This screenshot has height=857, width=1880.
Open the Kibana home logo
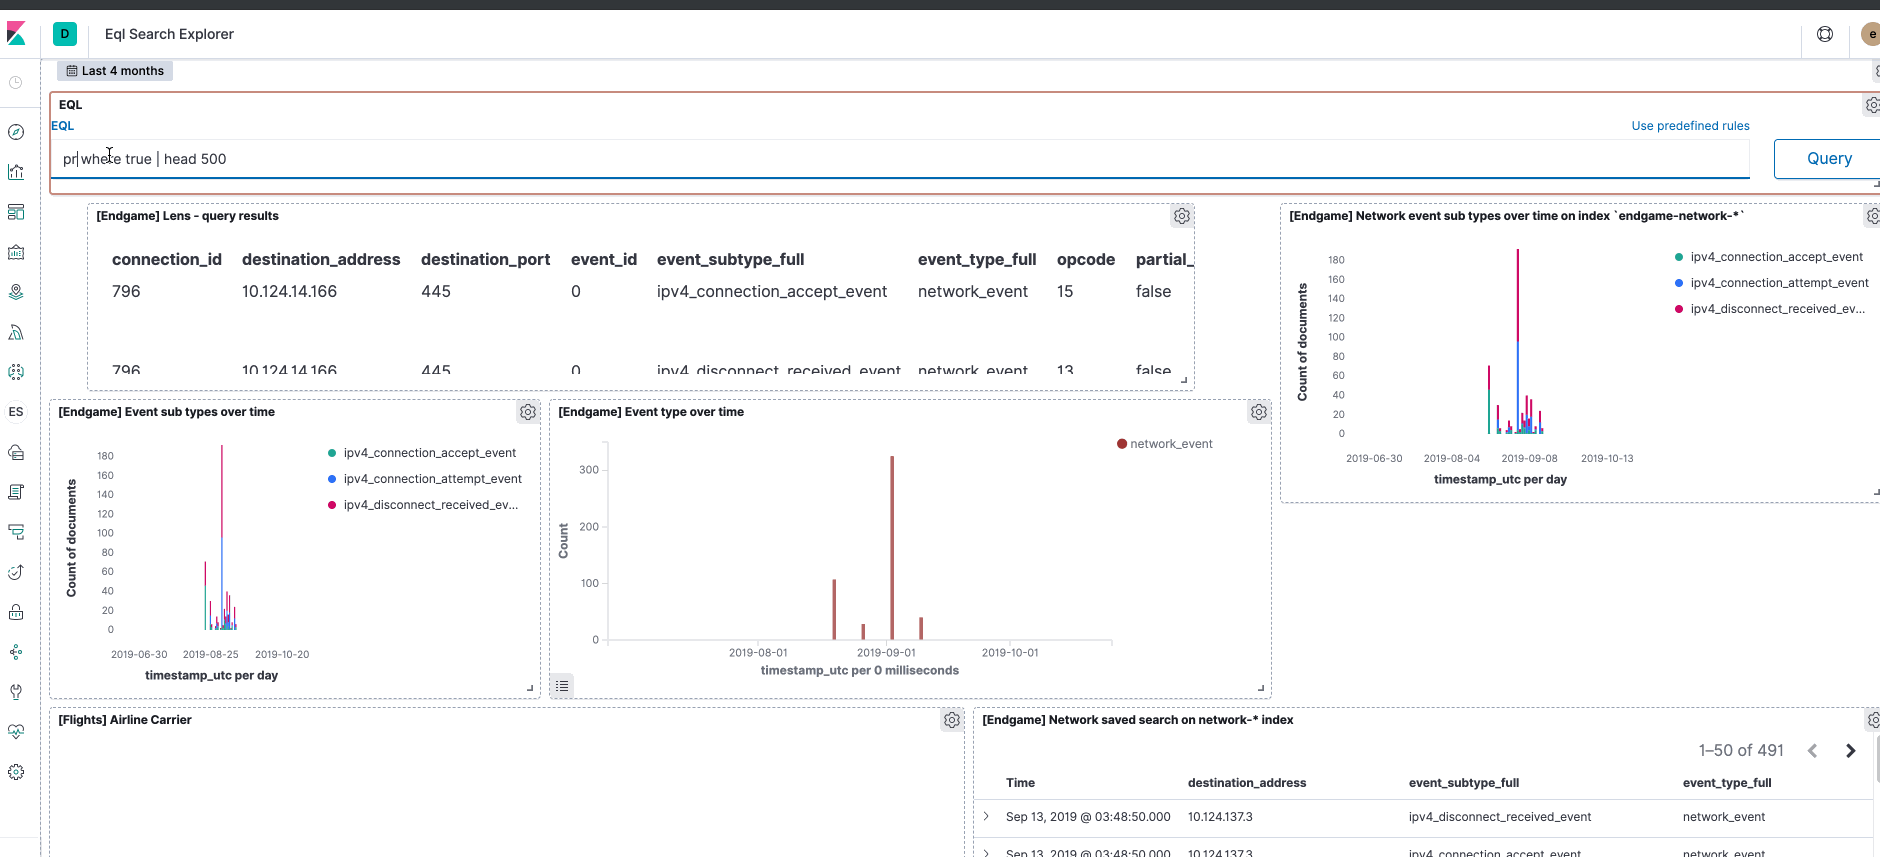(16, 34)
